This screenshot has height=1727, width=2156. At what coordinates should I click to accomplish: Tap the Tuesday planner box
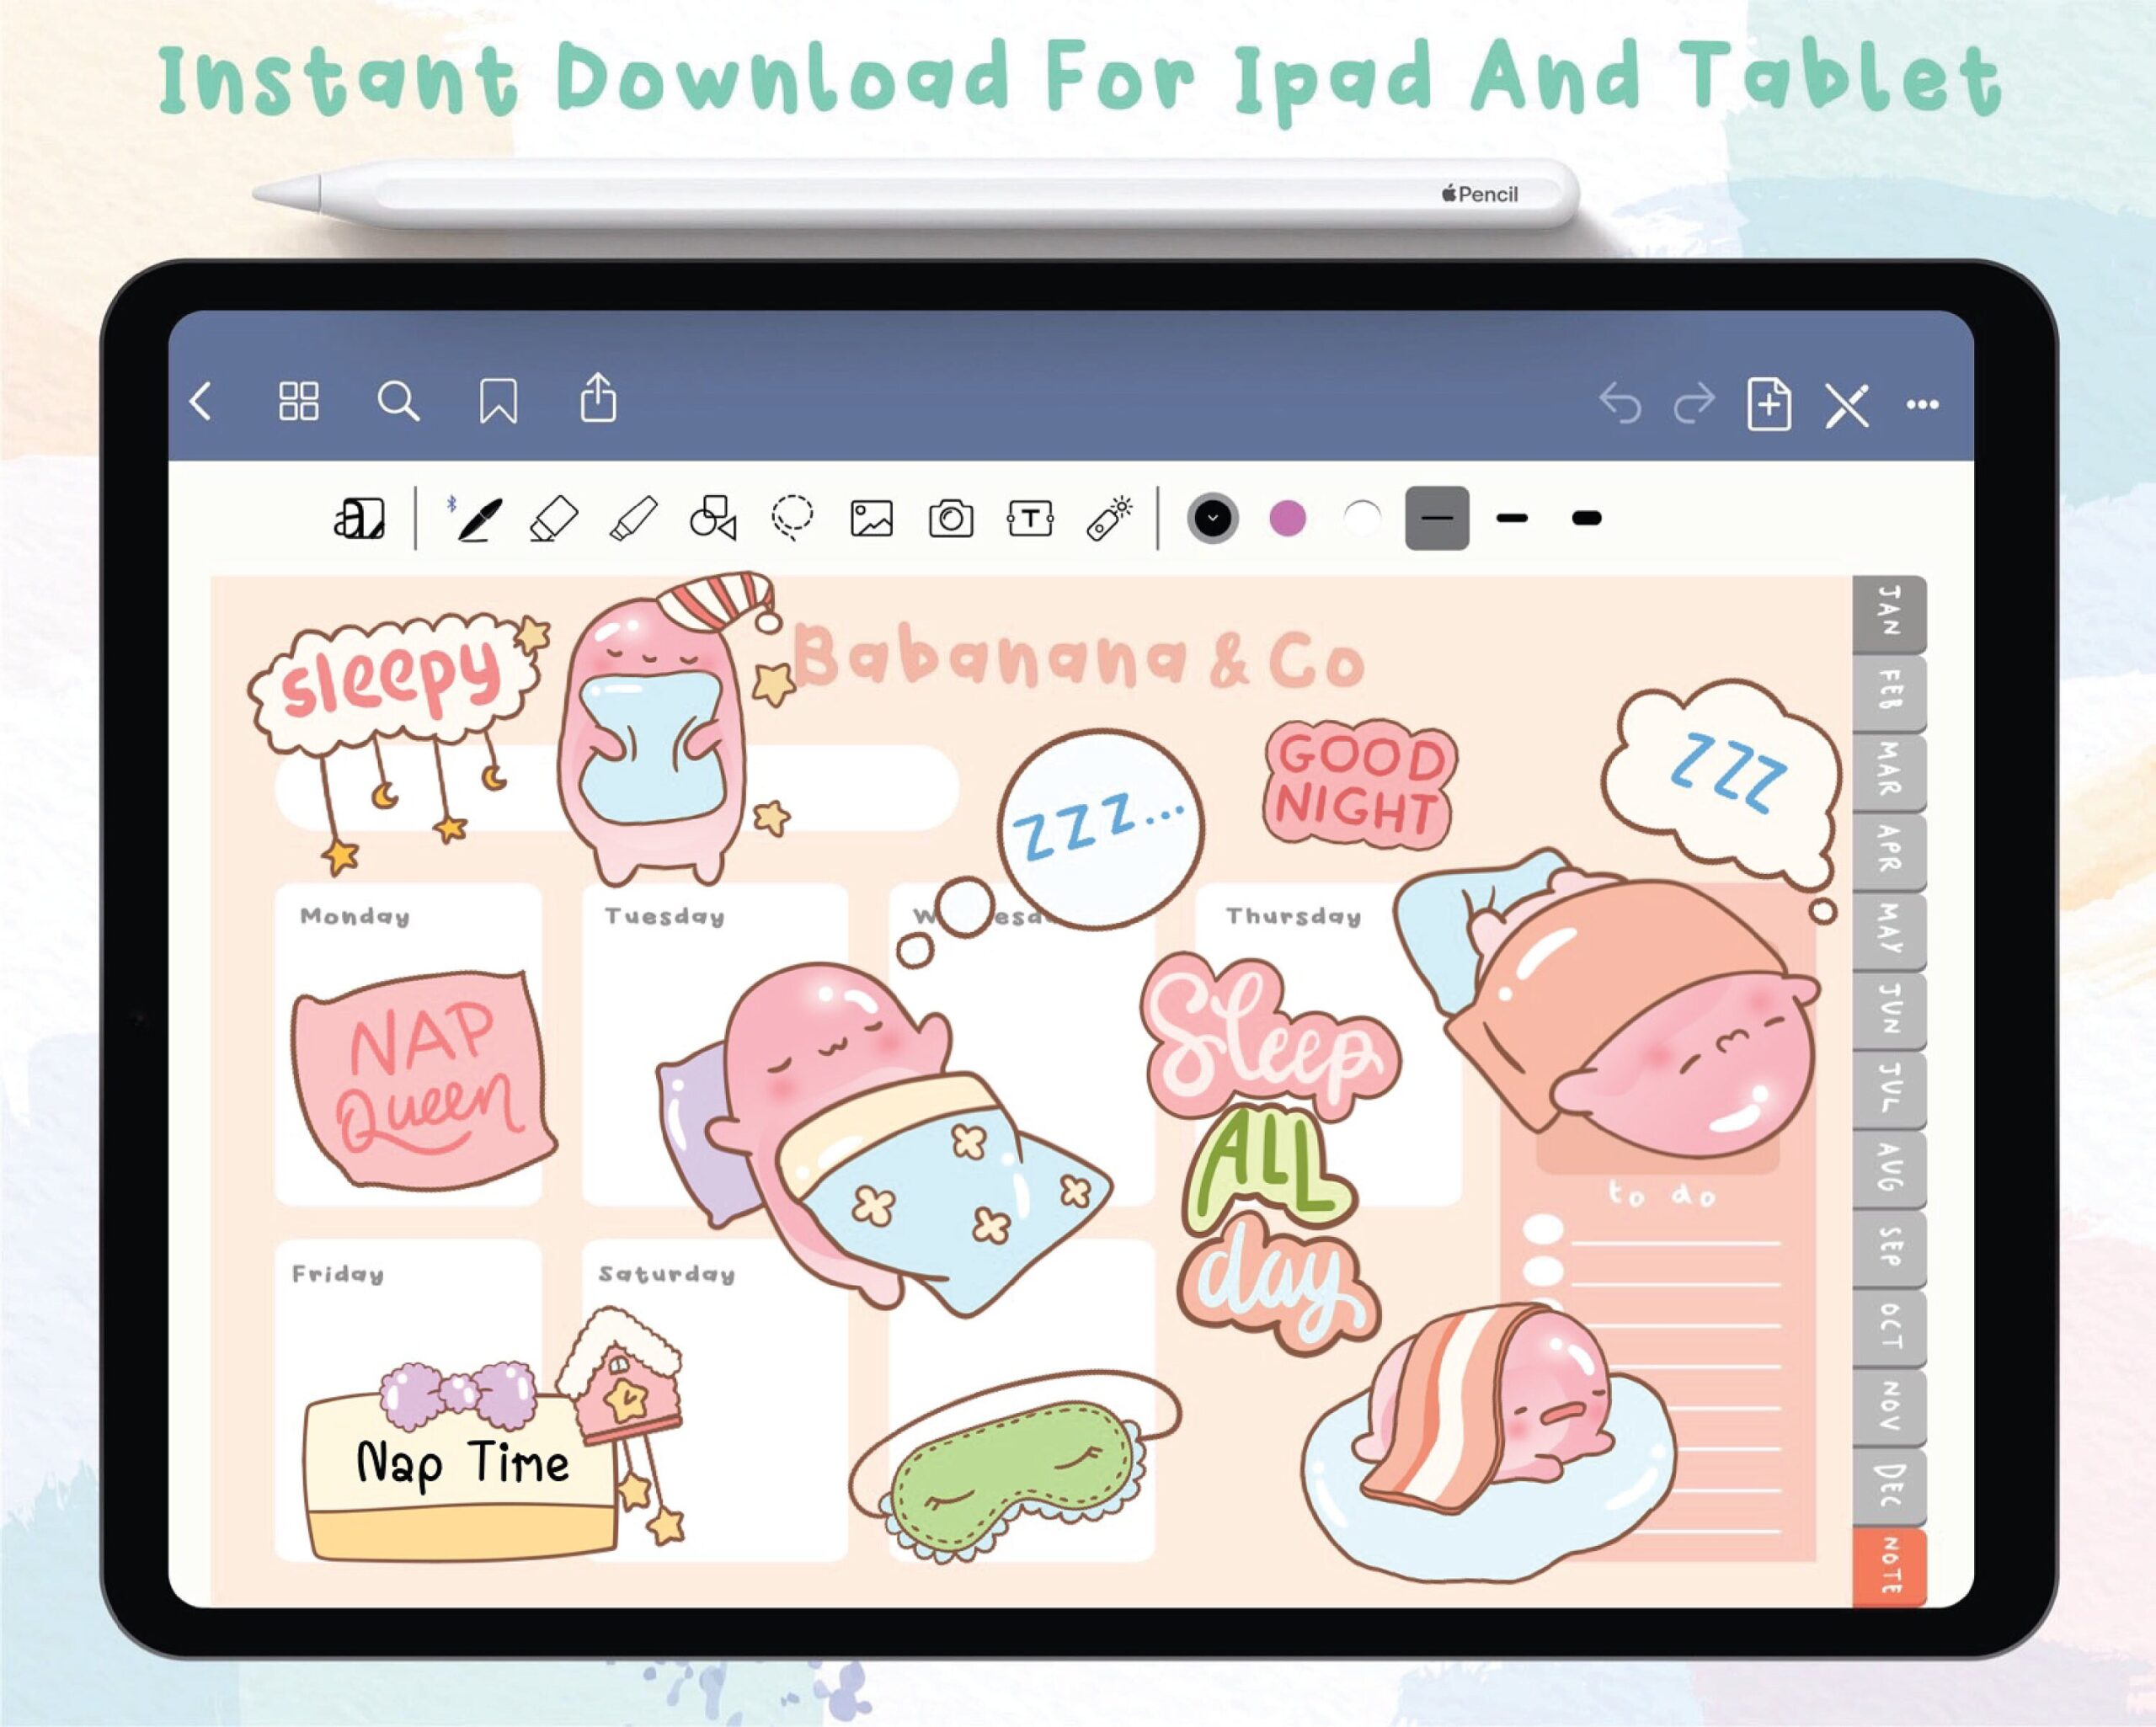pyautogui.click(x=715, y=1044)
